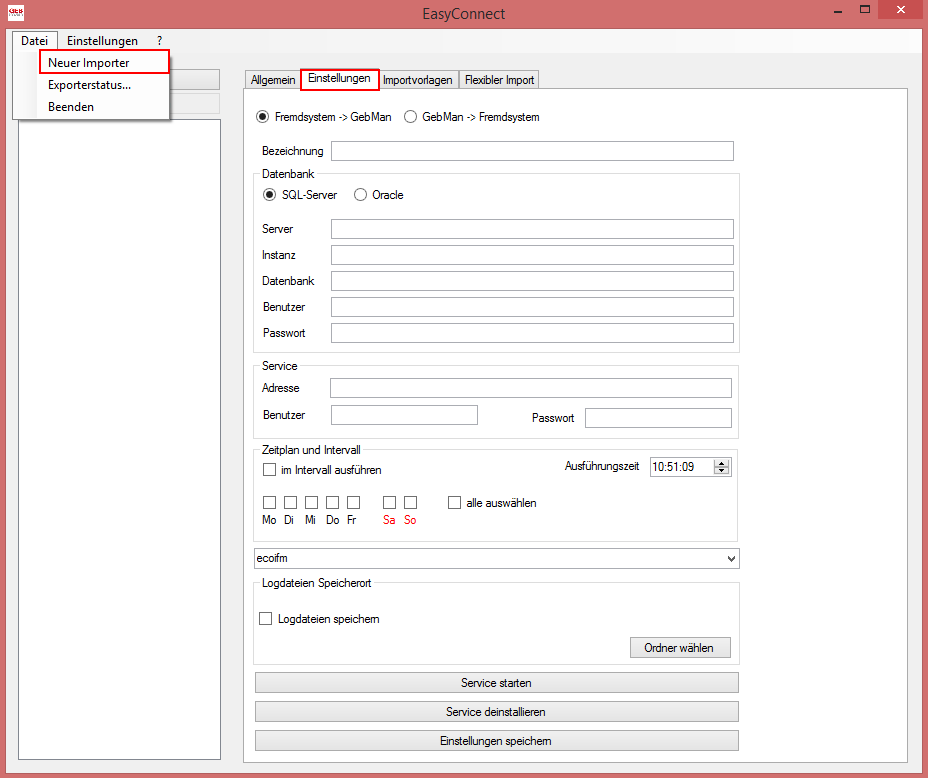This screenshot has height=778, width=928.
Task: Enable "Logdateien speichern"
Action: [x=265, y=618]
